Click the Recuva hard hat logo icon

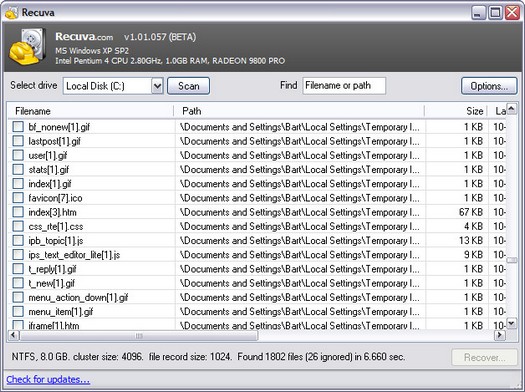27,47
